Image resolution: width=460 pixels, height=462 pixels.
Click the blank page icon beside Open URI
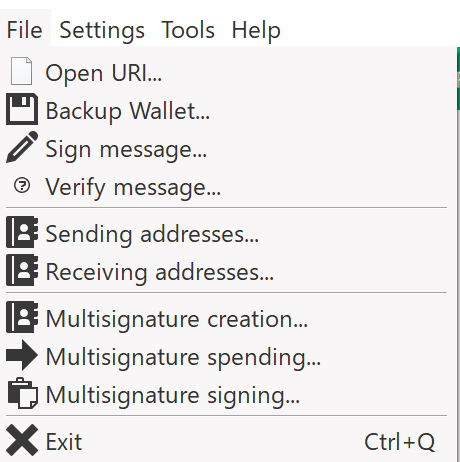click(22, 71)
